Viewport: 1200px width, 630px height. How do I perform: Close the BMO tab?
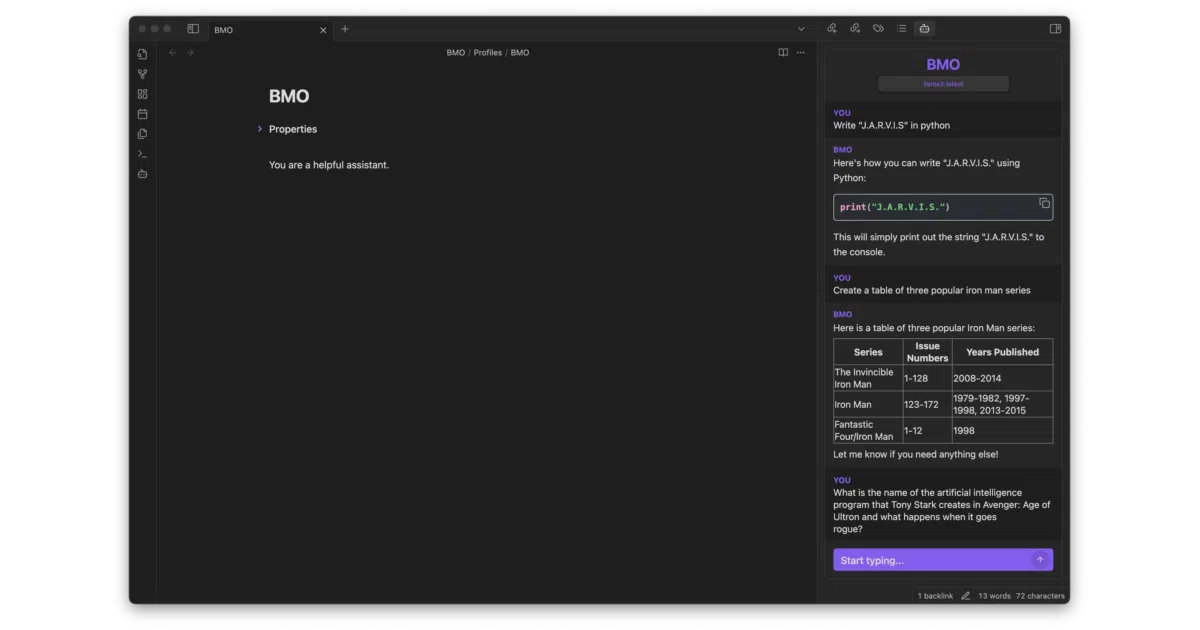(323, 30)
